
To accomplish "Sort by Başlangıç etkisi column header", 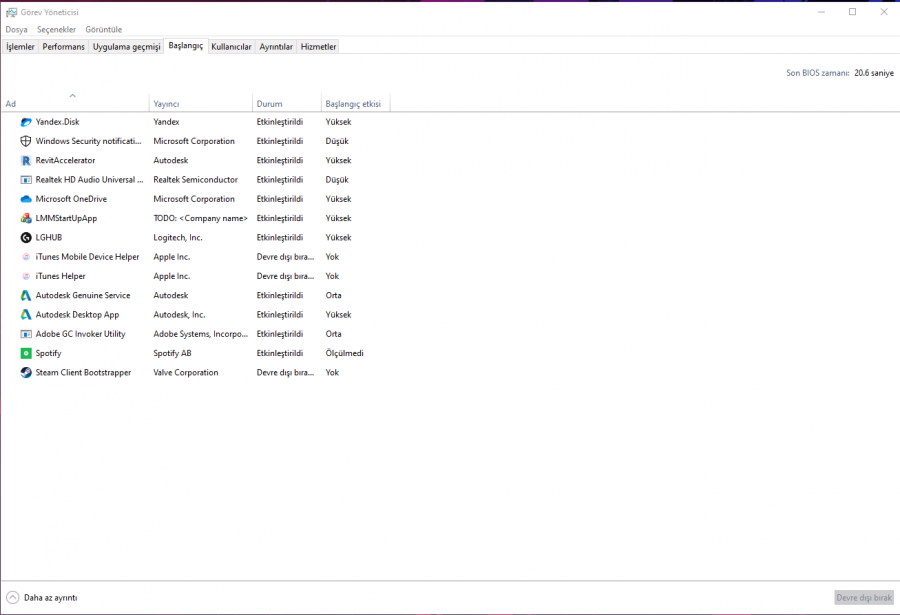I will [x=355, y=104].
